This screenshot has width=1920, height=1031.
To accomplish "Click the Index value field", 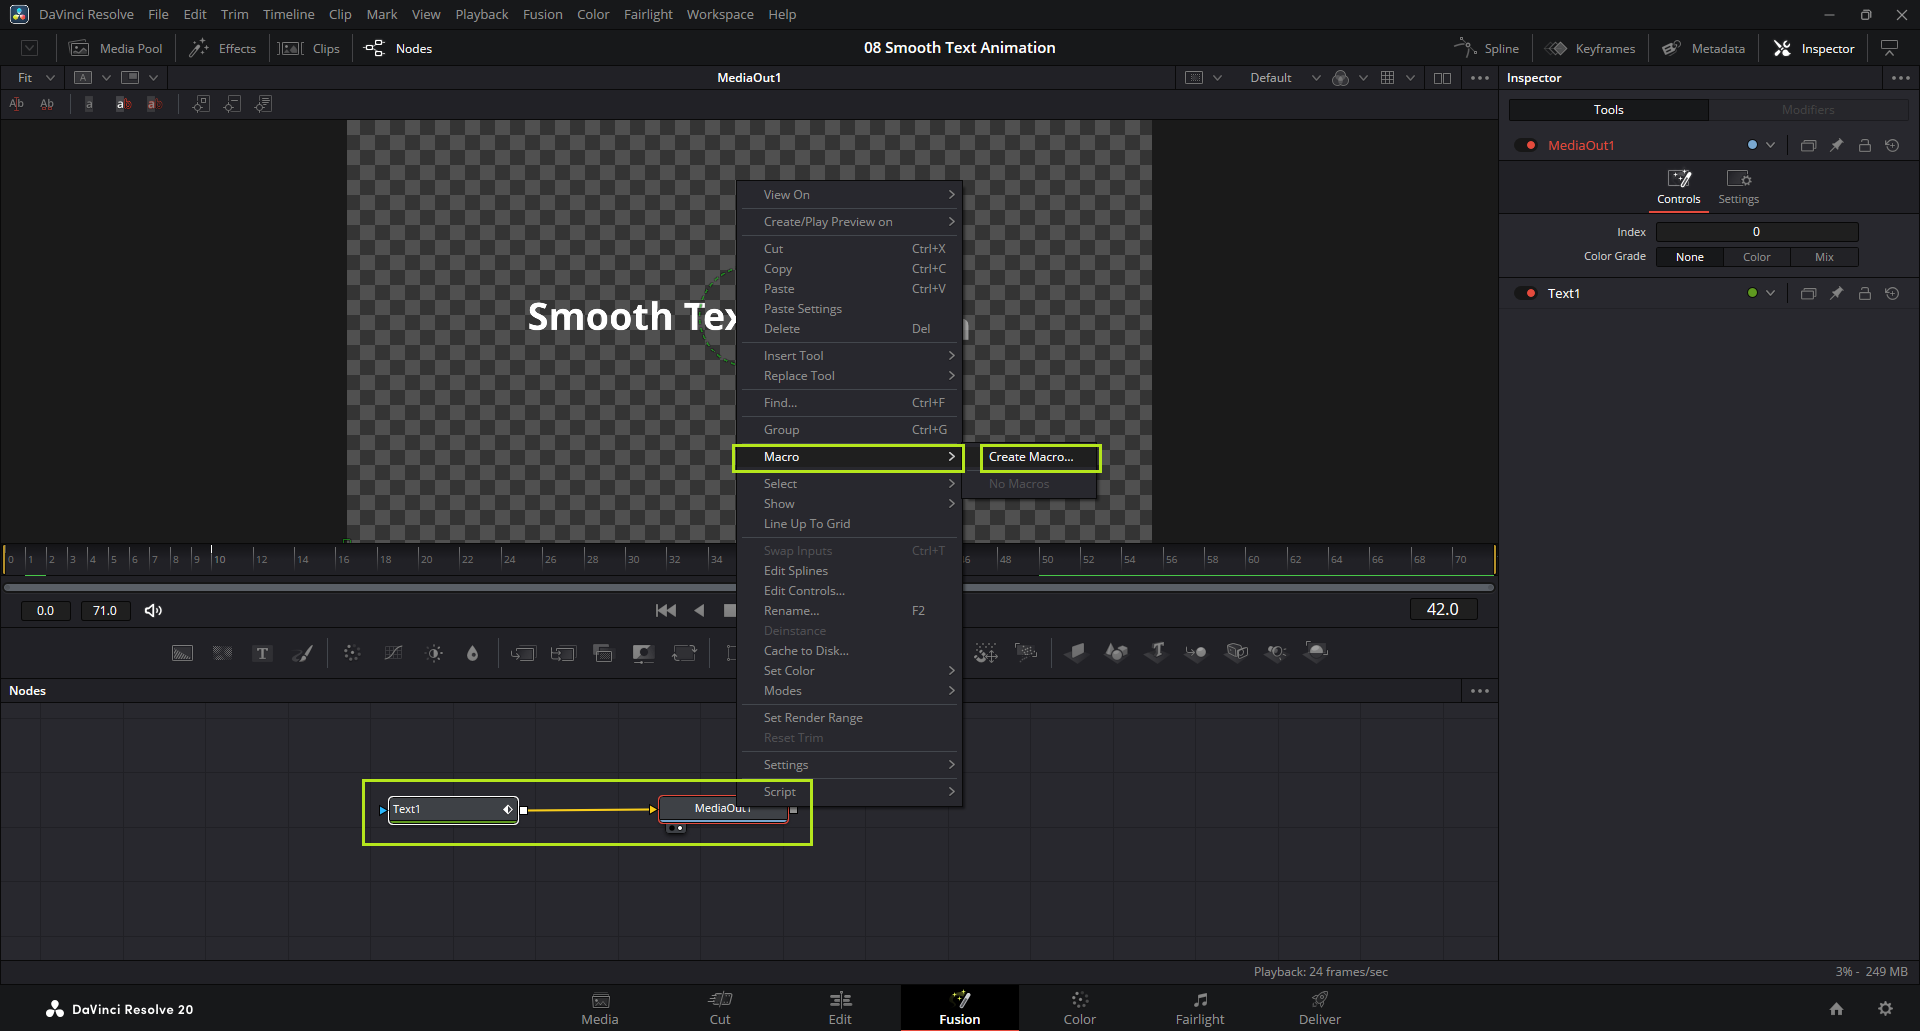I will tap(1756, 232).
